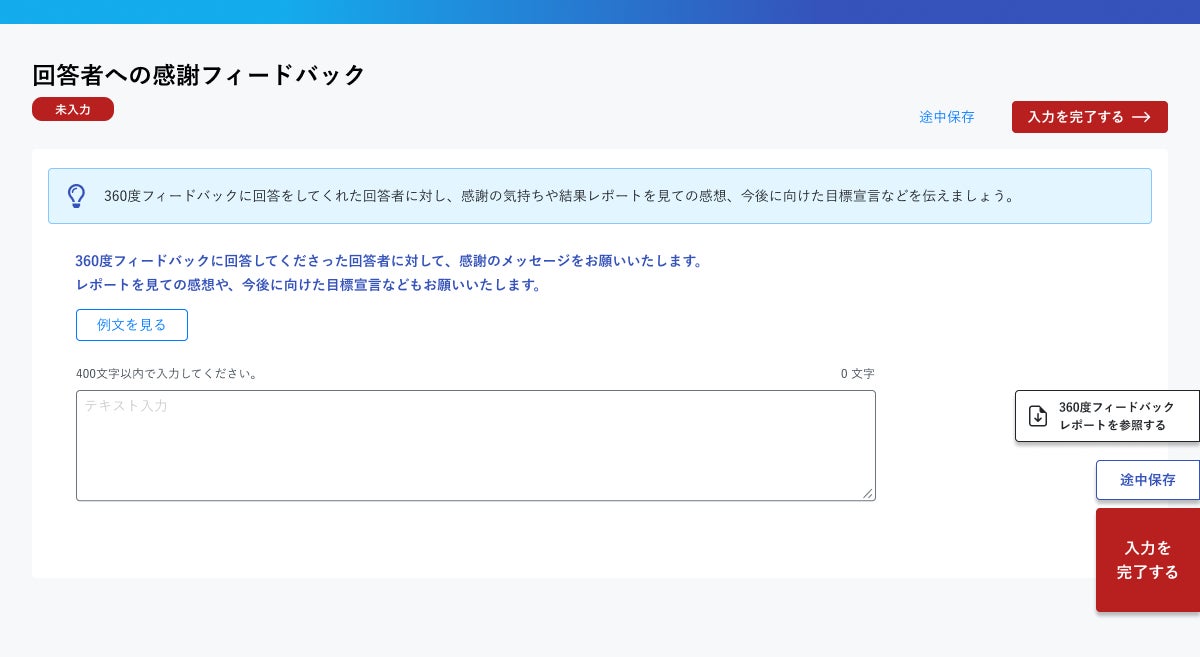Click the lightbulb hint icon
The image size is (1200, 657).
point(76,196)
